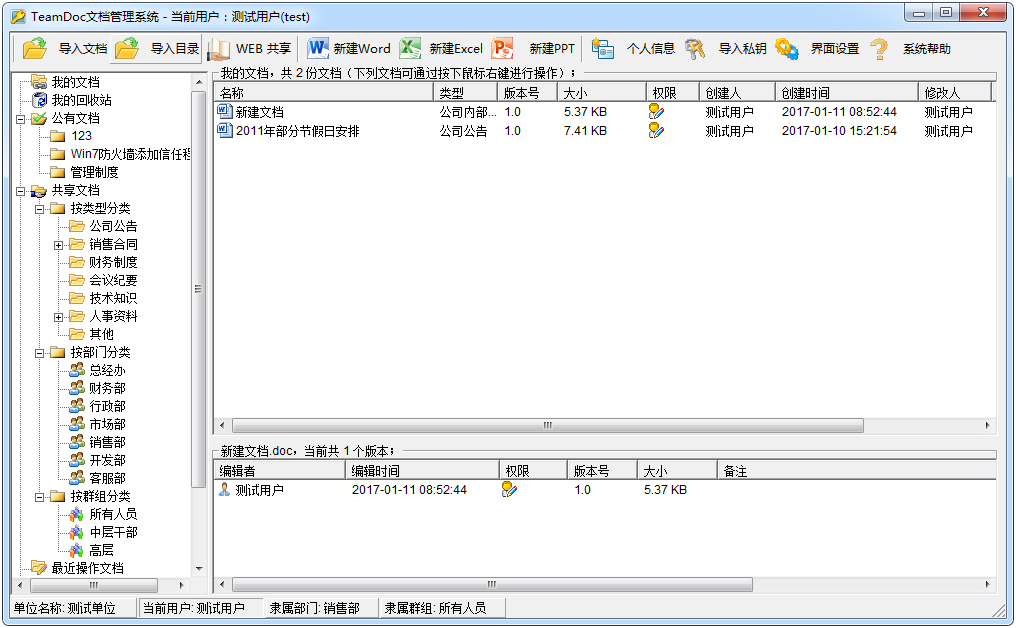The image size is (1016, 628).
Task: Click the 导入私钥 keys icon
Action: (695, 49)
